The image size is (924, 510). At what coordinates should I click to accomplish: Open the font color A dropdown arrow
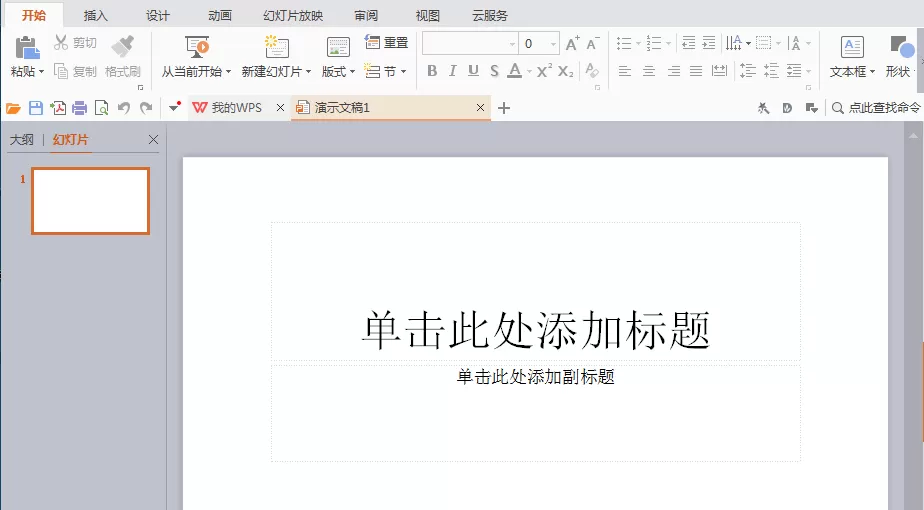[529, 72]
